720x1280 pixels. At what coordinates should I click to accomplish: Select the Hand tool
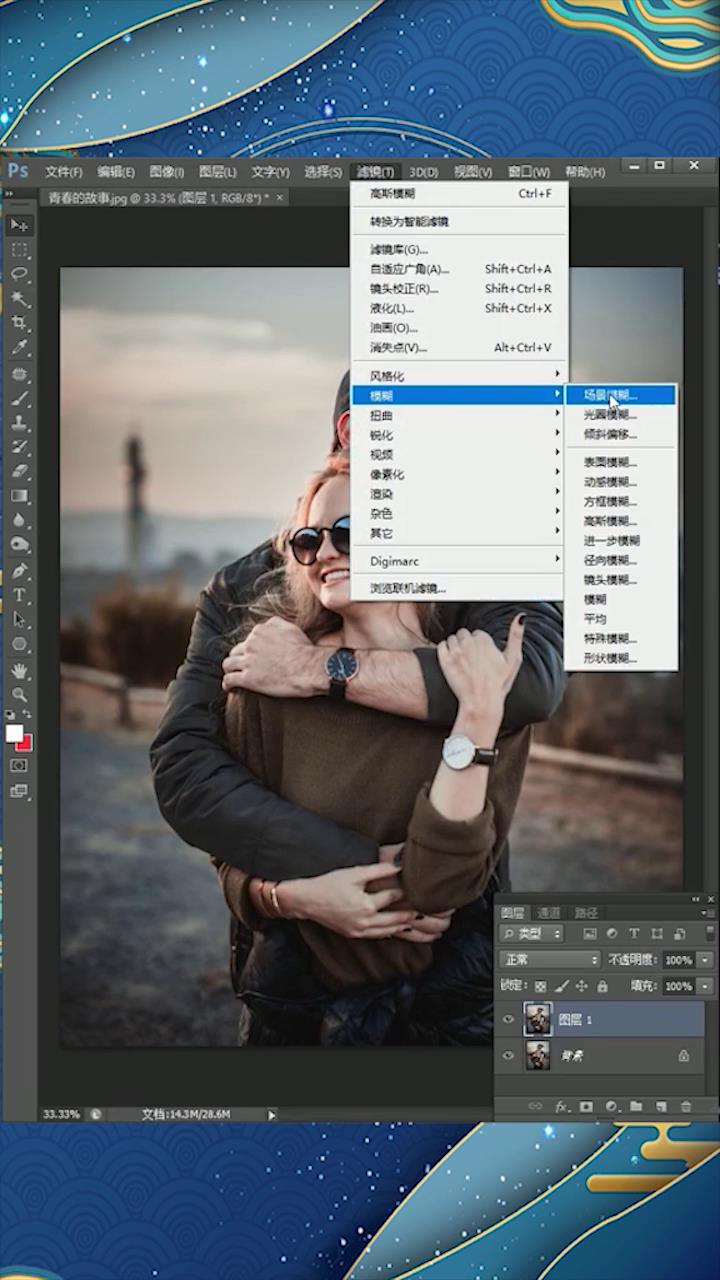pyautogui.click(x=19, y=670)
